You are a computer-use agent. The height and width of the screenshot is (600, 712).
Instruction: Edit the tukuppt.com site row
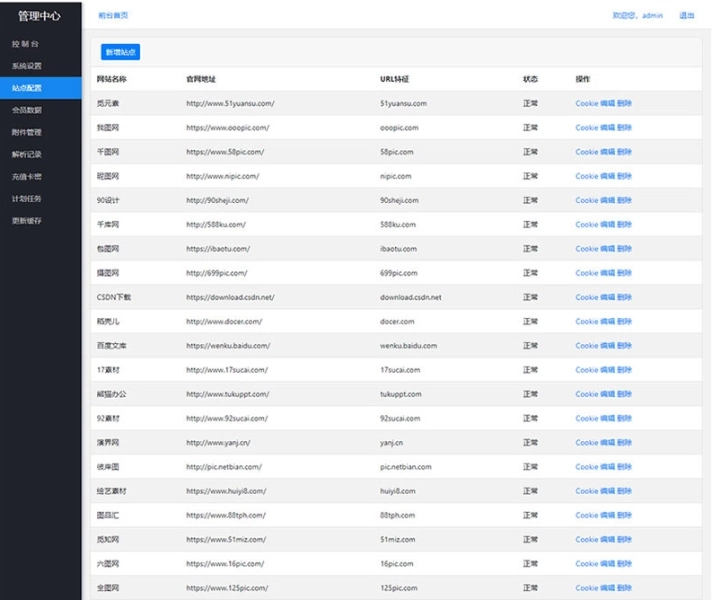(x=608, y=394)
